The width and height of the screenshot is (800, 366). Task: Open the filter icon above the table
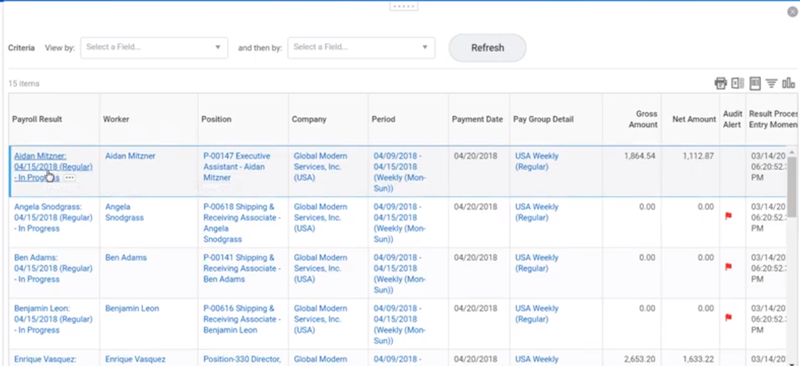tap(771, 83)
